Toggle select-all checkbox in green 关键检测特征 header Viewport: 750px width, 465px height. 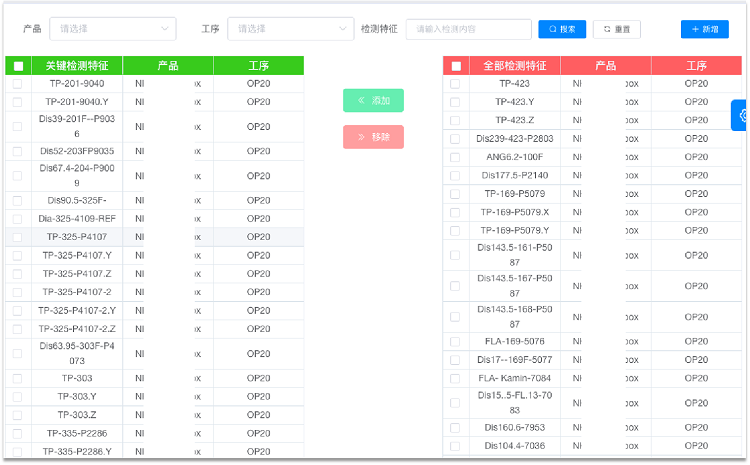point(18,66)
